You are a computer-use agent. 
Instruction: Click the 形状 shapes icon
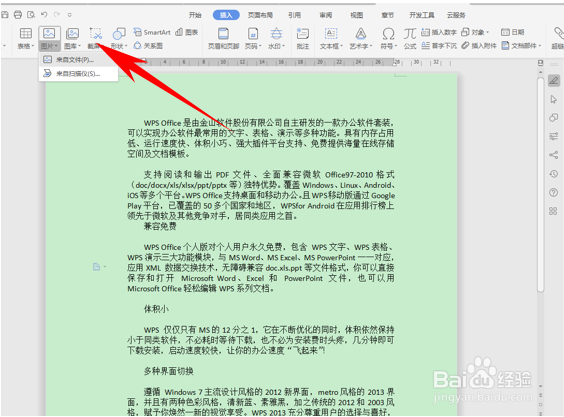pos(119,33)
